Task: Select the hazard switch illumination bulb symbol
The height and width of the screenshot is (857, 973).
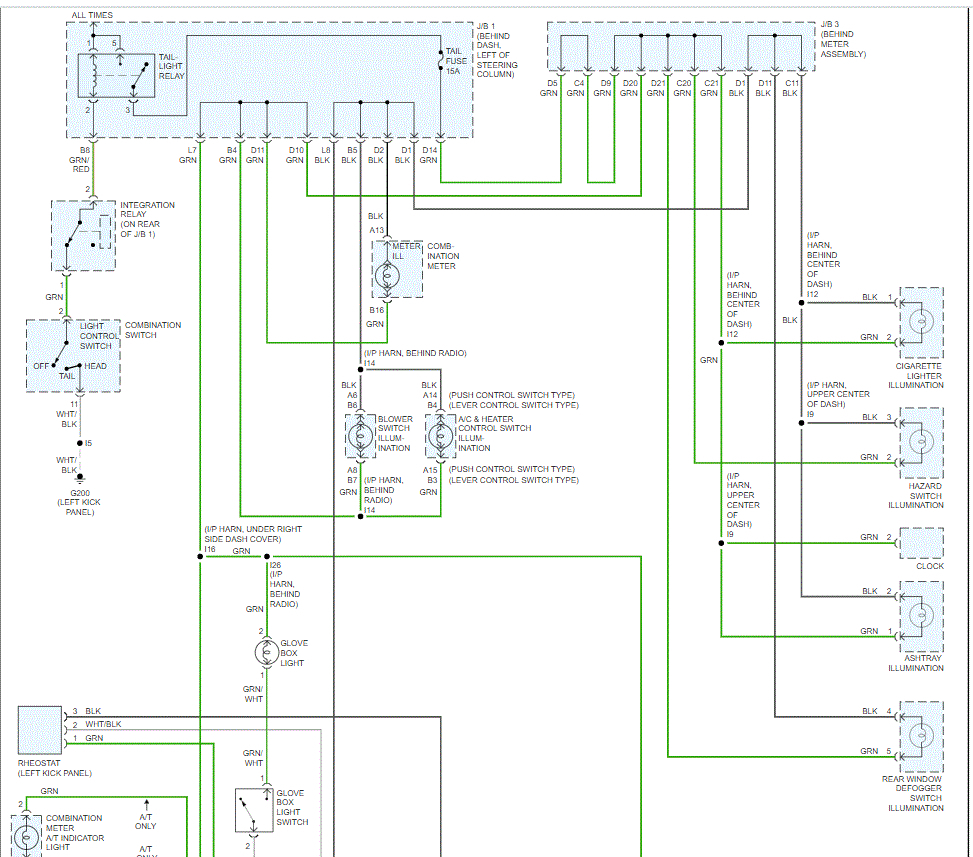Action: pos(921,442)
